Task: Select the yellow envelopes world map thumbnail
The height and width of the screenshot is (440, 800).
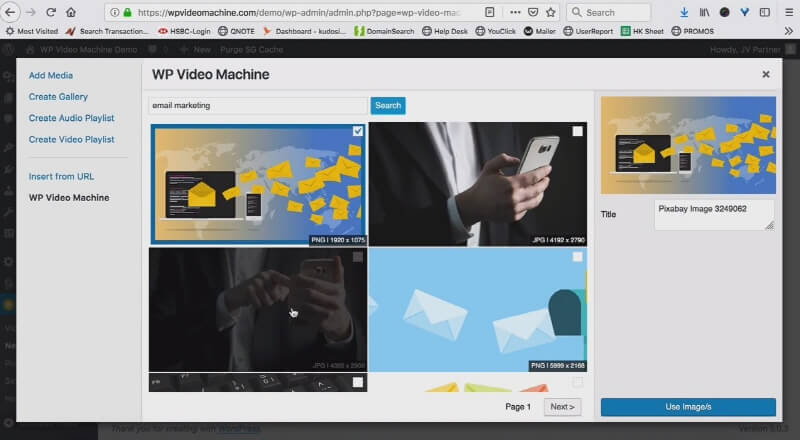Action: pos(258,185)
